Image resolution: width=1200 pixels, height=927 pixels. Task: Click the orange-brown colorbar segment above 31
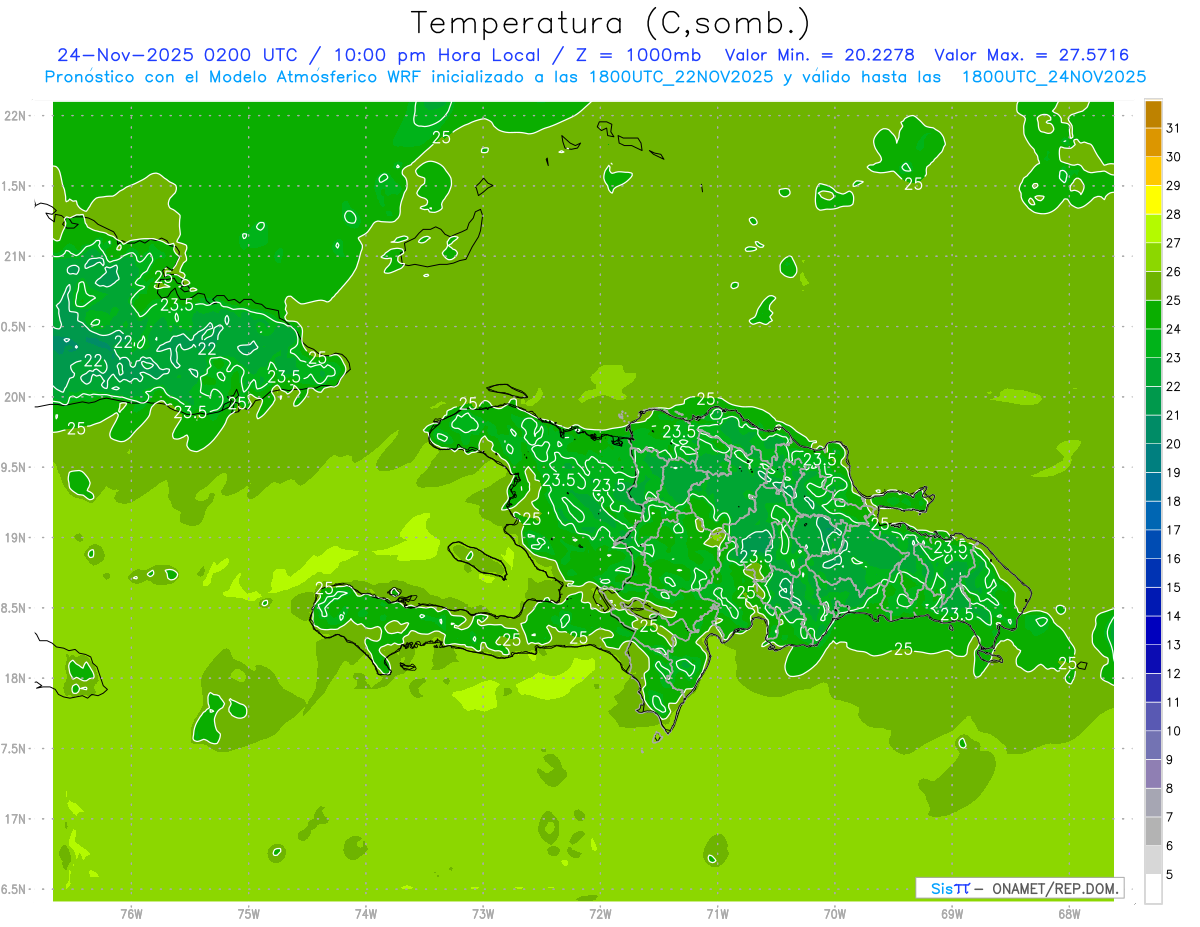click(x=1153, y=114)
